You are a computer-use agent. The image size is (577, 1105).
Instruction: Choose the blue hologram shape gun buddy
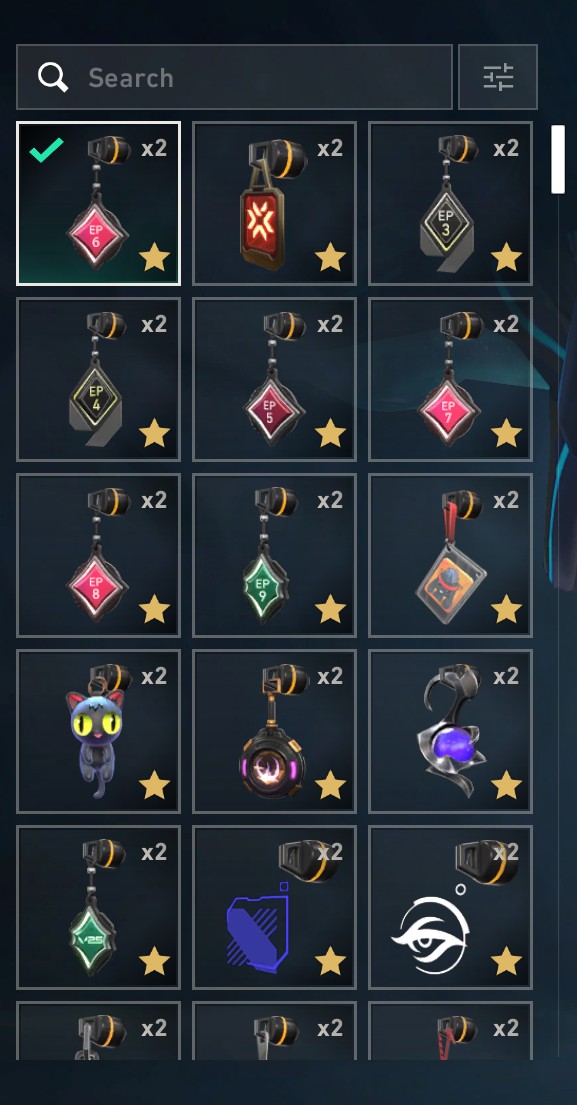pos(275,908)
